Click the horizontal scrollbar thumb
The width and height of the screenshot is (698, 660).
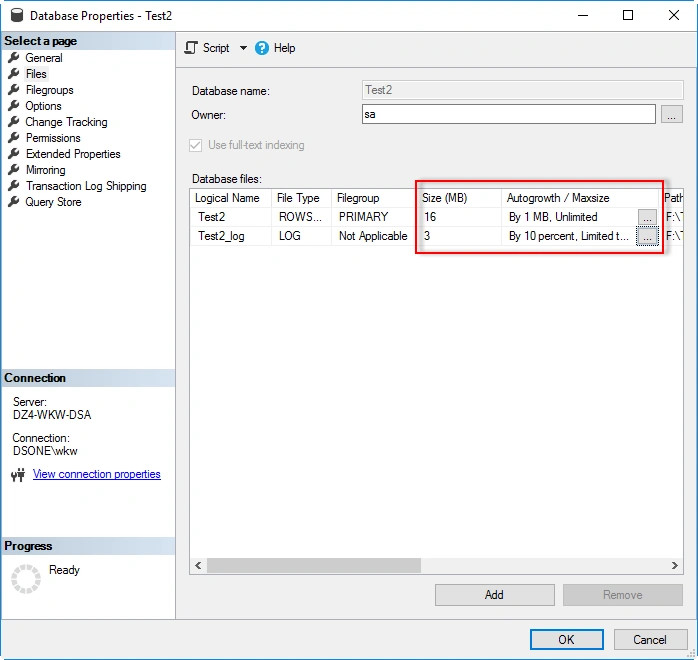click(314, 565)
